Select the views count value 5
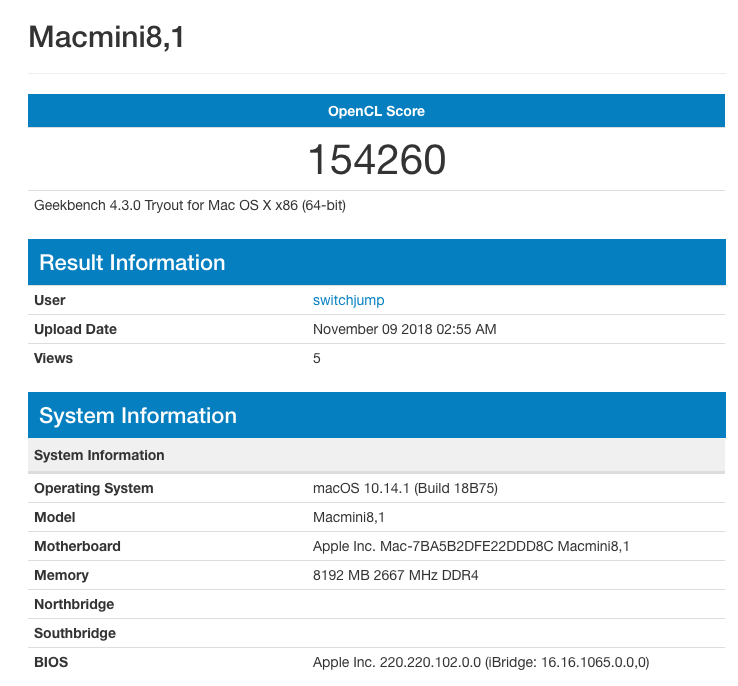The width and height of the screenshot is (738, 686). pyautogui.click(x=317, y=359)
